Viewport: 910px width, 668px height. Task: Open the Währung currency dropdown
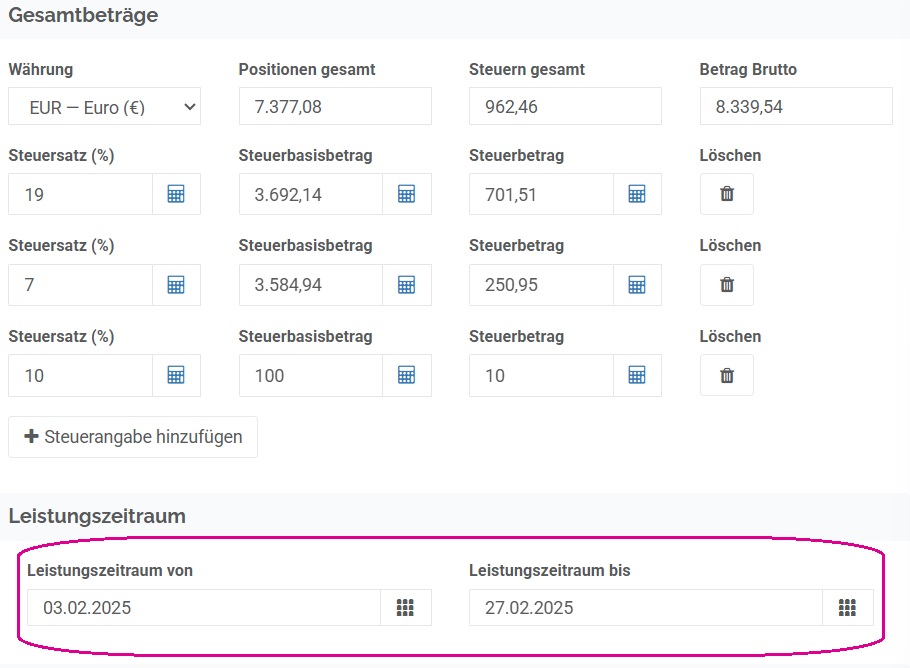[104, 106]
